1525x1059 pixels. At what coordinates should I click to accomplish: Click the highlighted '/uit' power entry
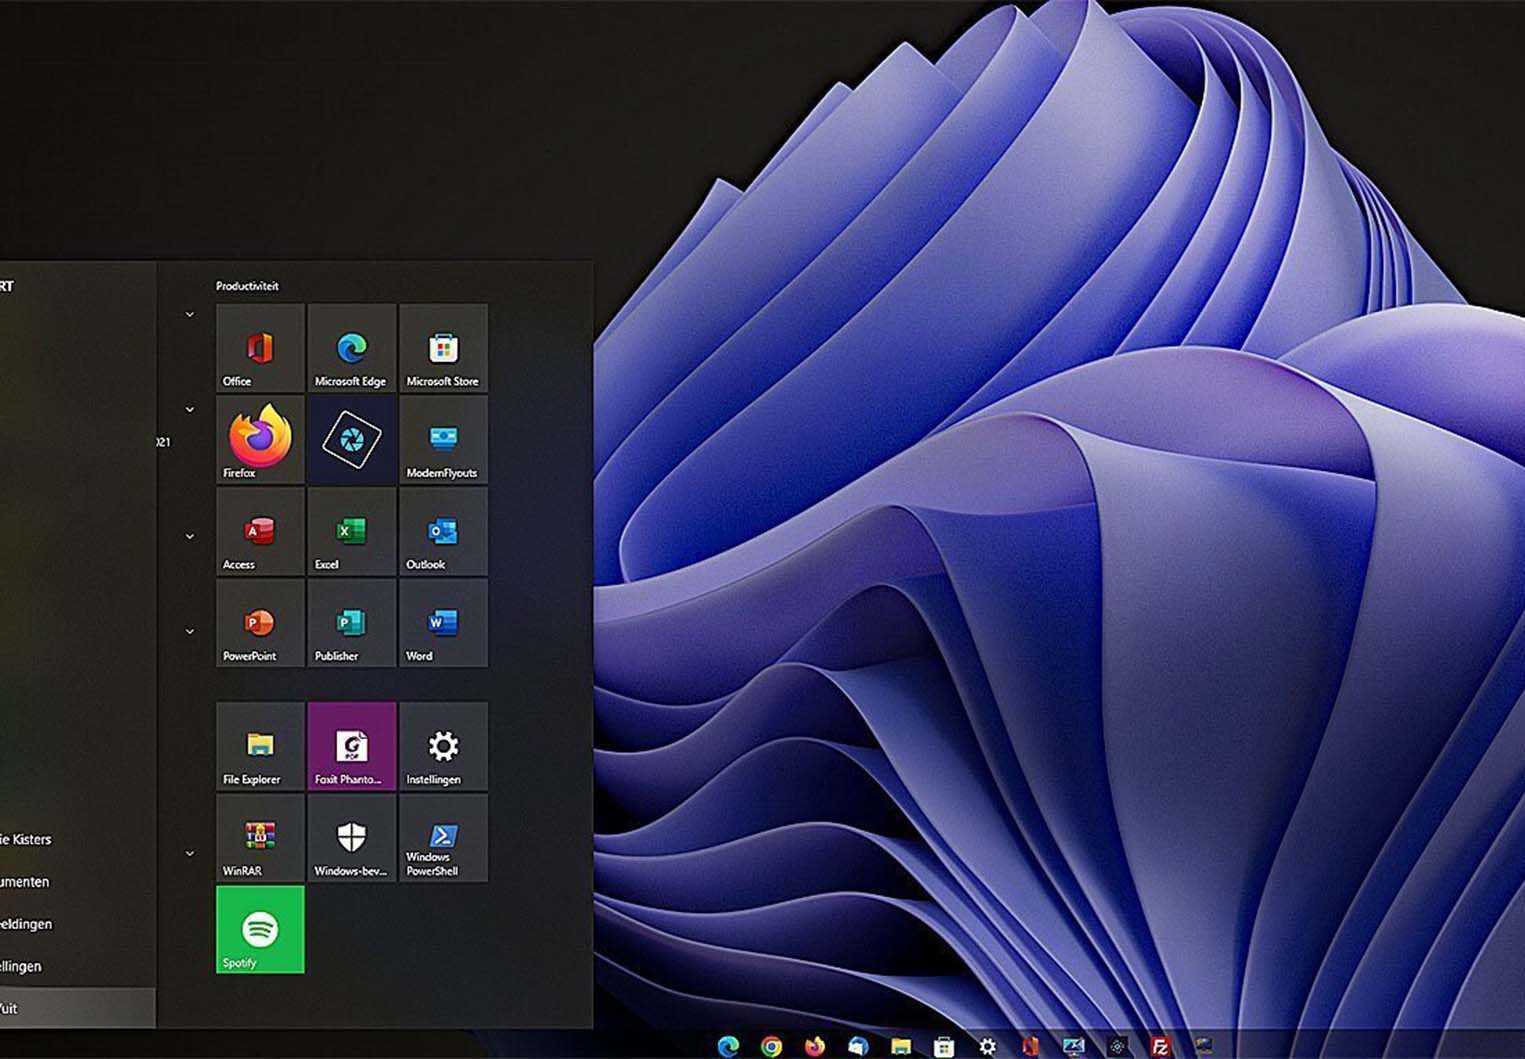(78, 1008)
